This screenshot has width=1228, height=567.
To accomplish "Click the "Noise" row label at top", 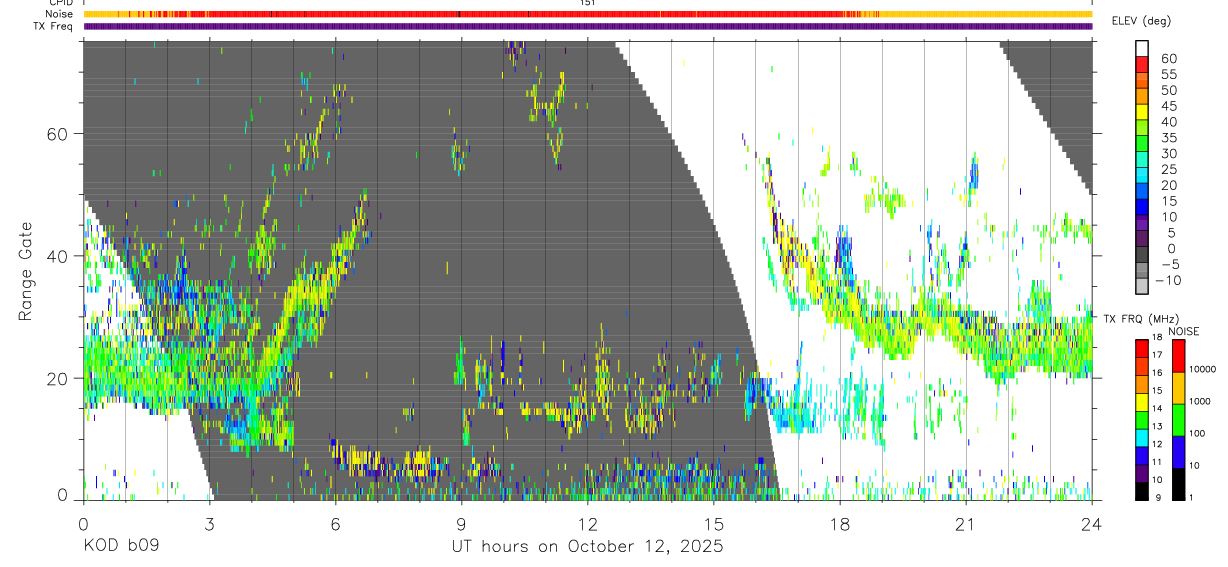I will 59,14.
